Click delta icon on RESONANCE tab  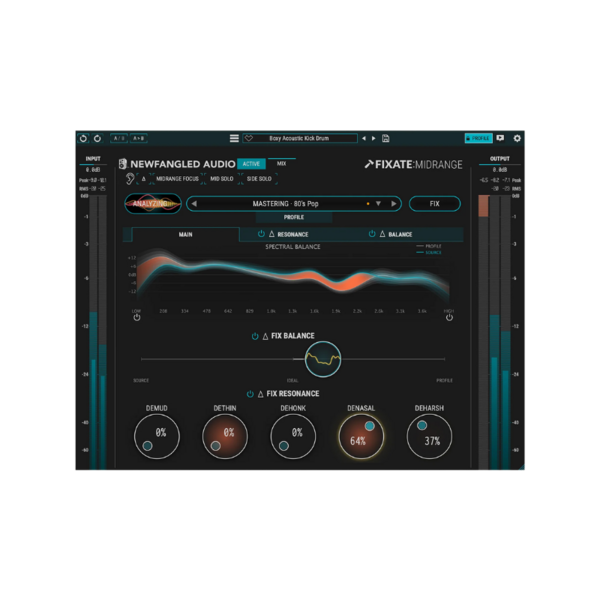272,234
